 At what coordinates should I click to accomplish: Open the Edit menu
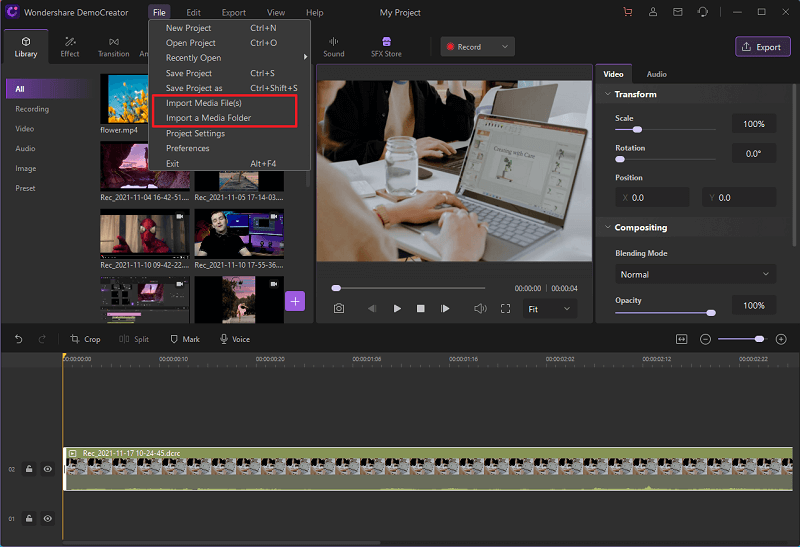[x=193, y=12]
